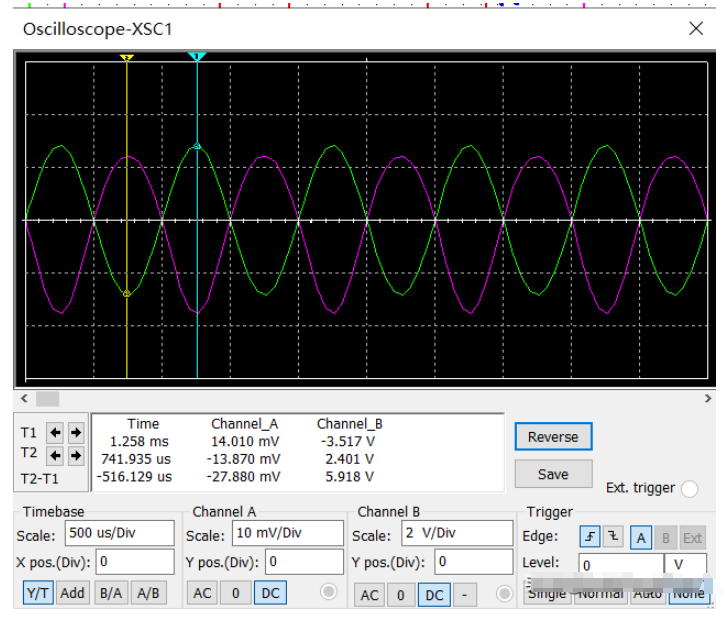Invert Channel B with minus button
This screenshot has width=725, height=617.
pyautogui.click(x=465, y=595)
